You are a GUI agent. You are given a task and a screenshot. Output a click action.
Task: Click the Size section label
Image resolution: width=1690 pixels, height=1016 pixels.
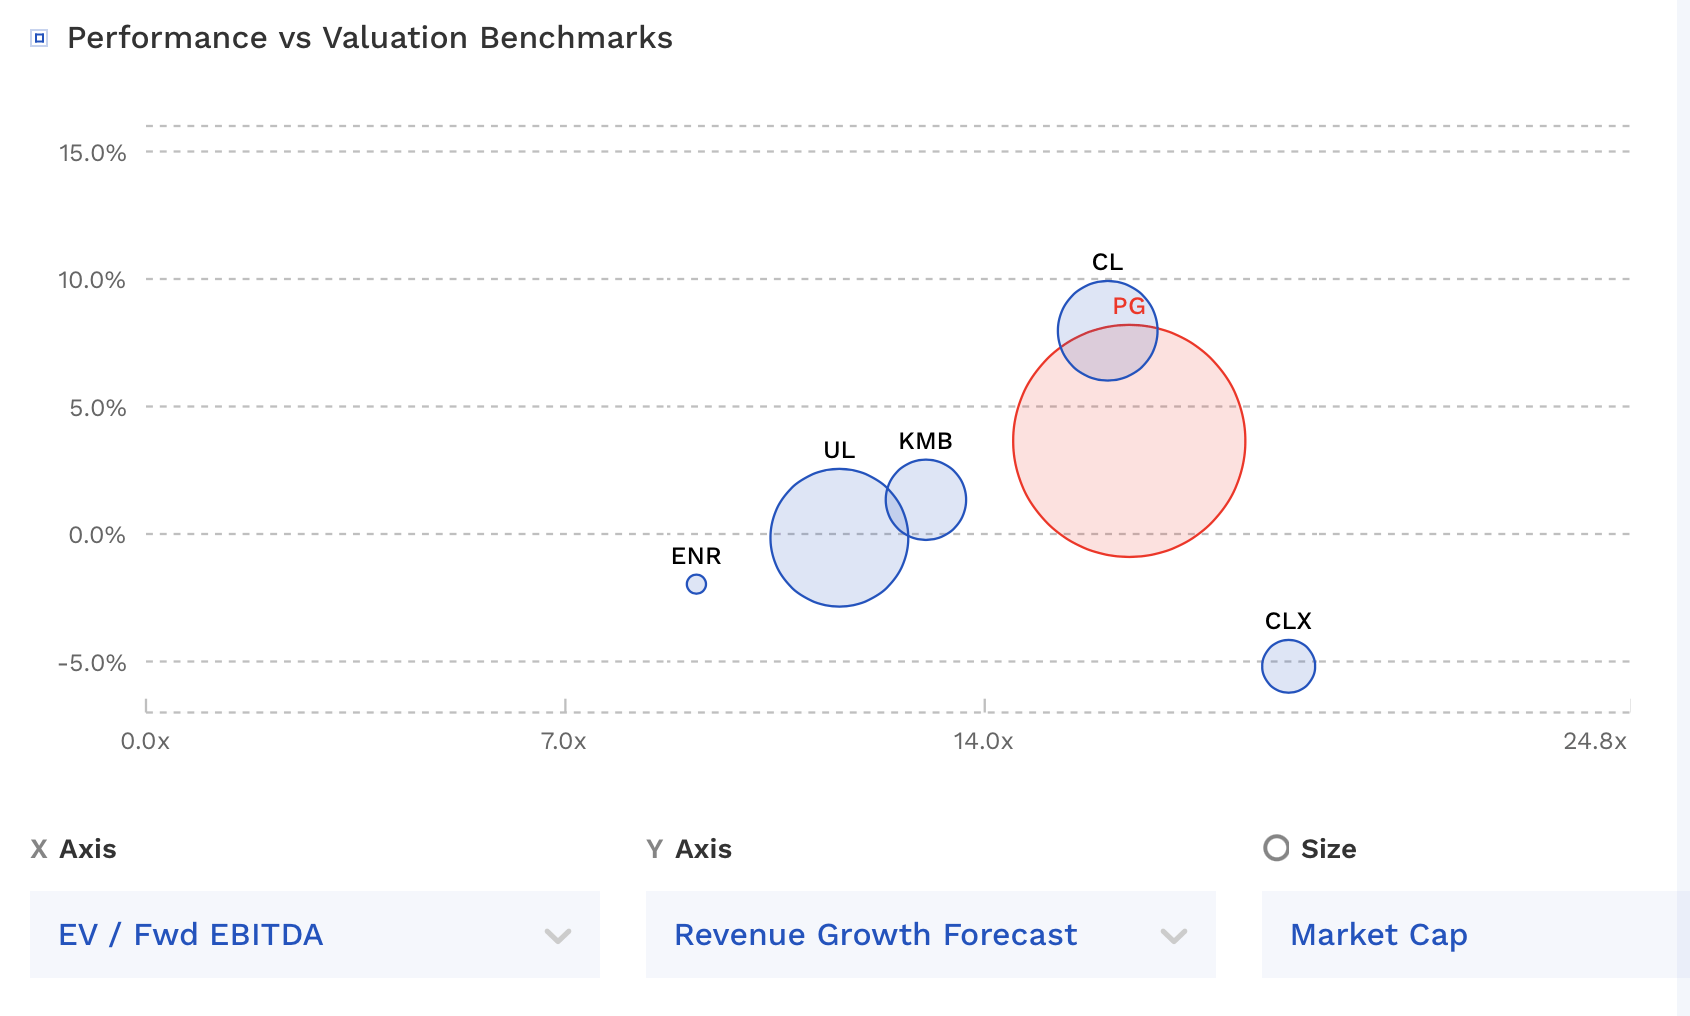click(1330, 848)
